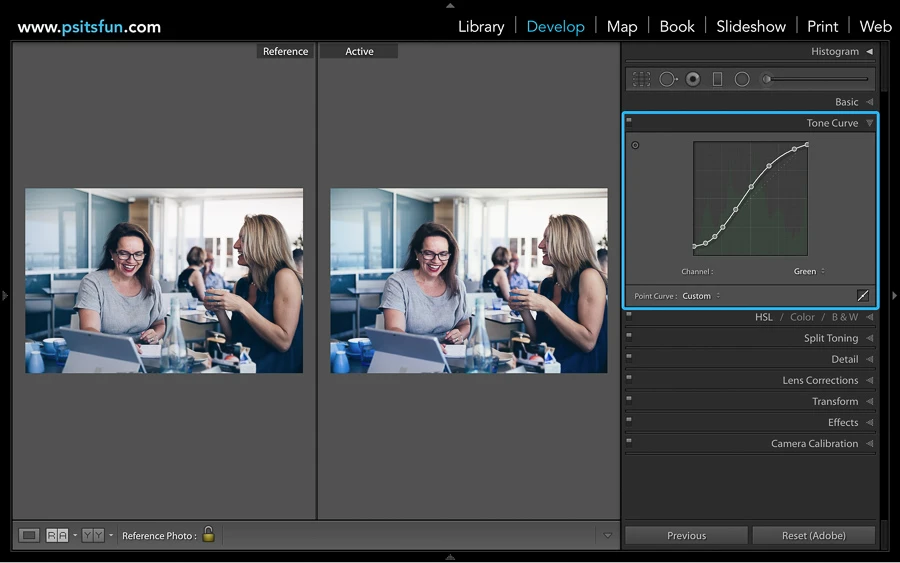Expand the Transform panel

coord(870,401)
